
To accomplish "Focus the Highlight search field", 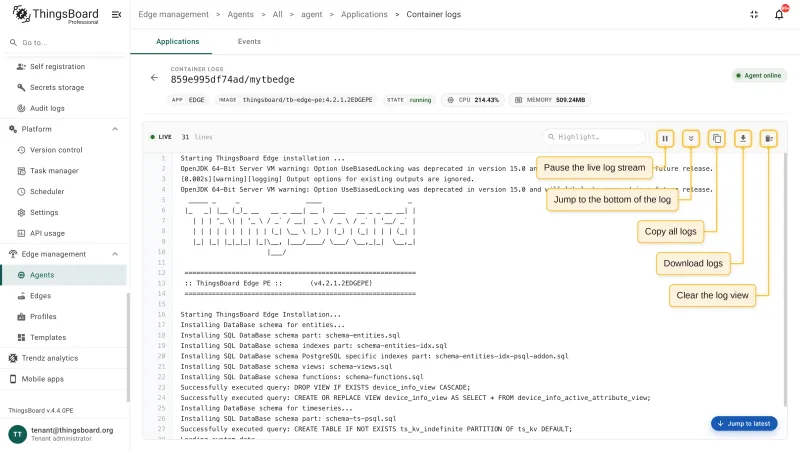I will 594,137.
